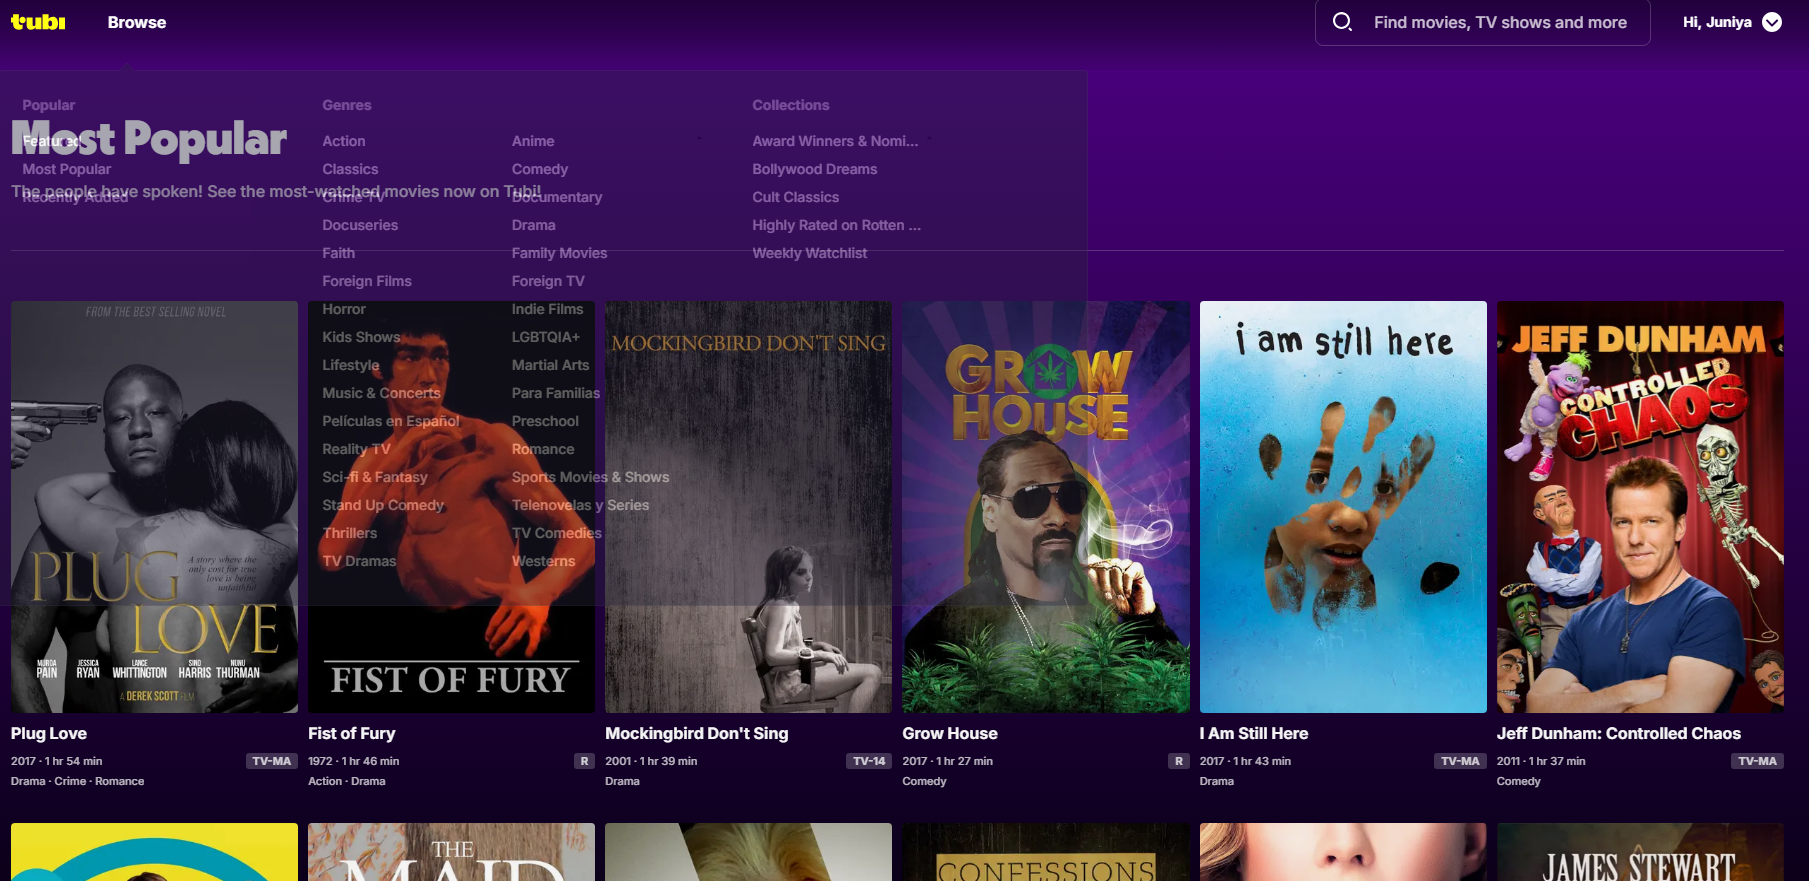Open the Bollywood Dreams collection
The width and height of the screenshot is (1809, 881).
click(815, 169)
